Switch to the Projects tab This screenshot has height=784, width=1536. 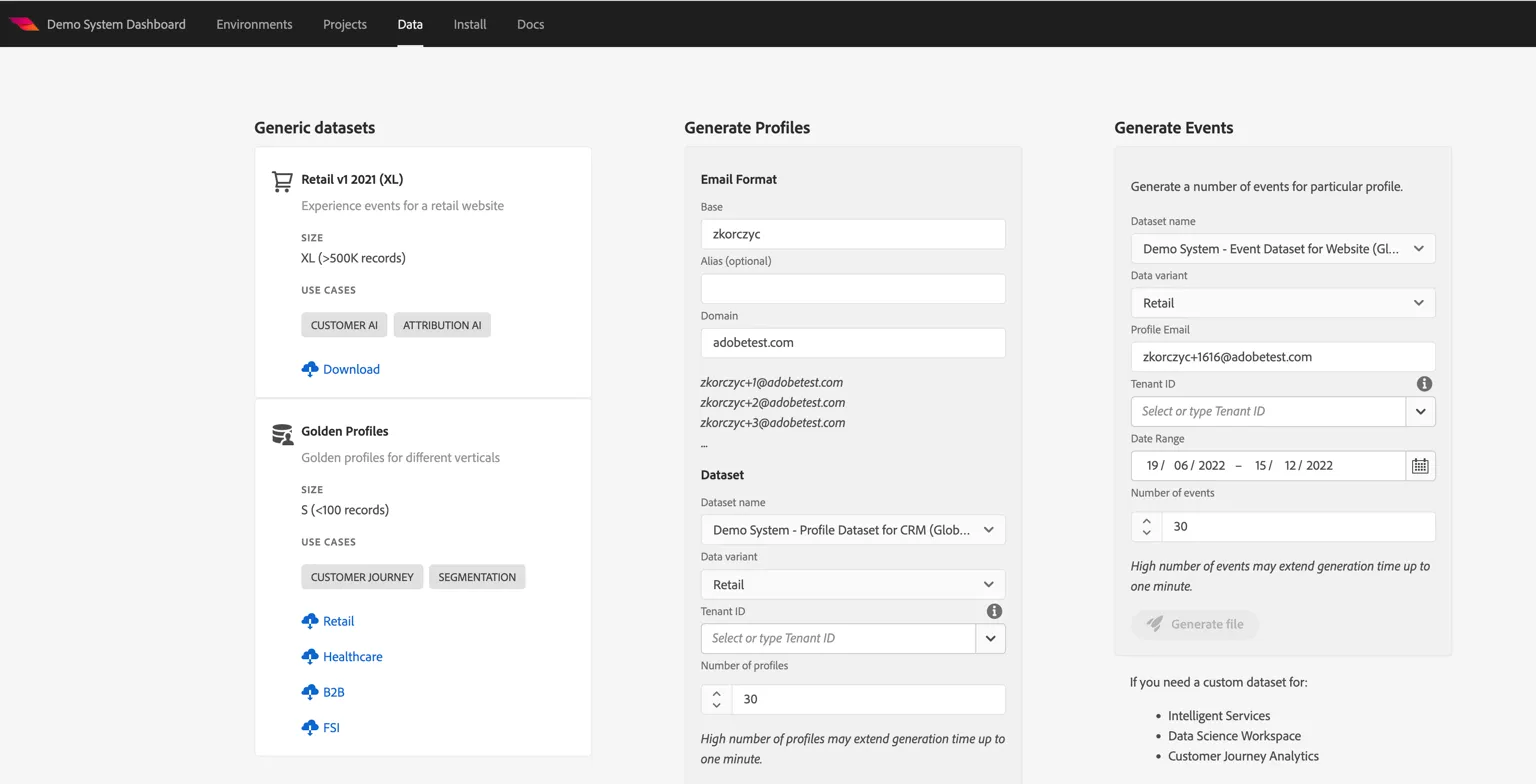pos(345,24)
